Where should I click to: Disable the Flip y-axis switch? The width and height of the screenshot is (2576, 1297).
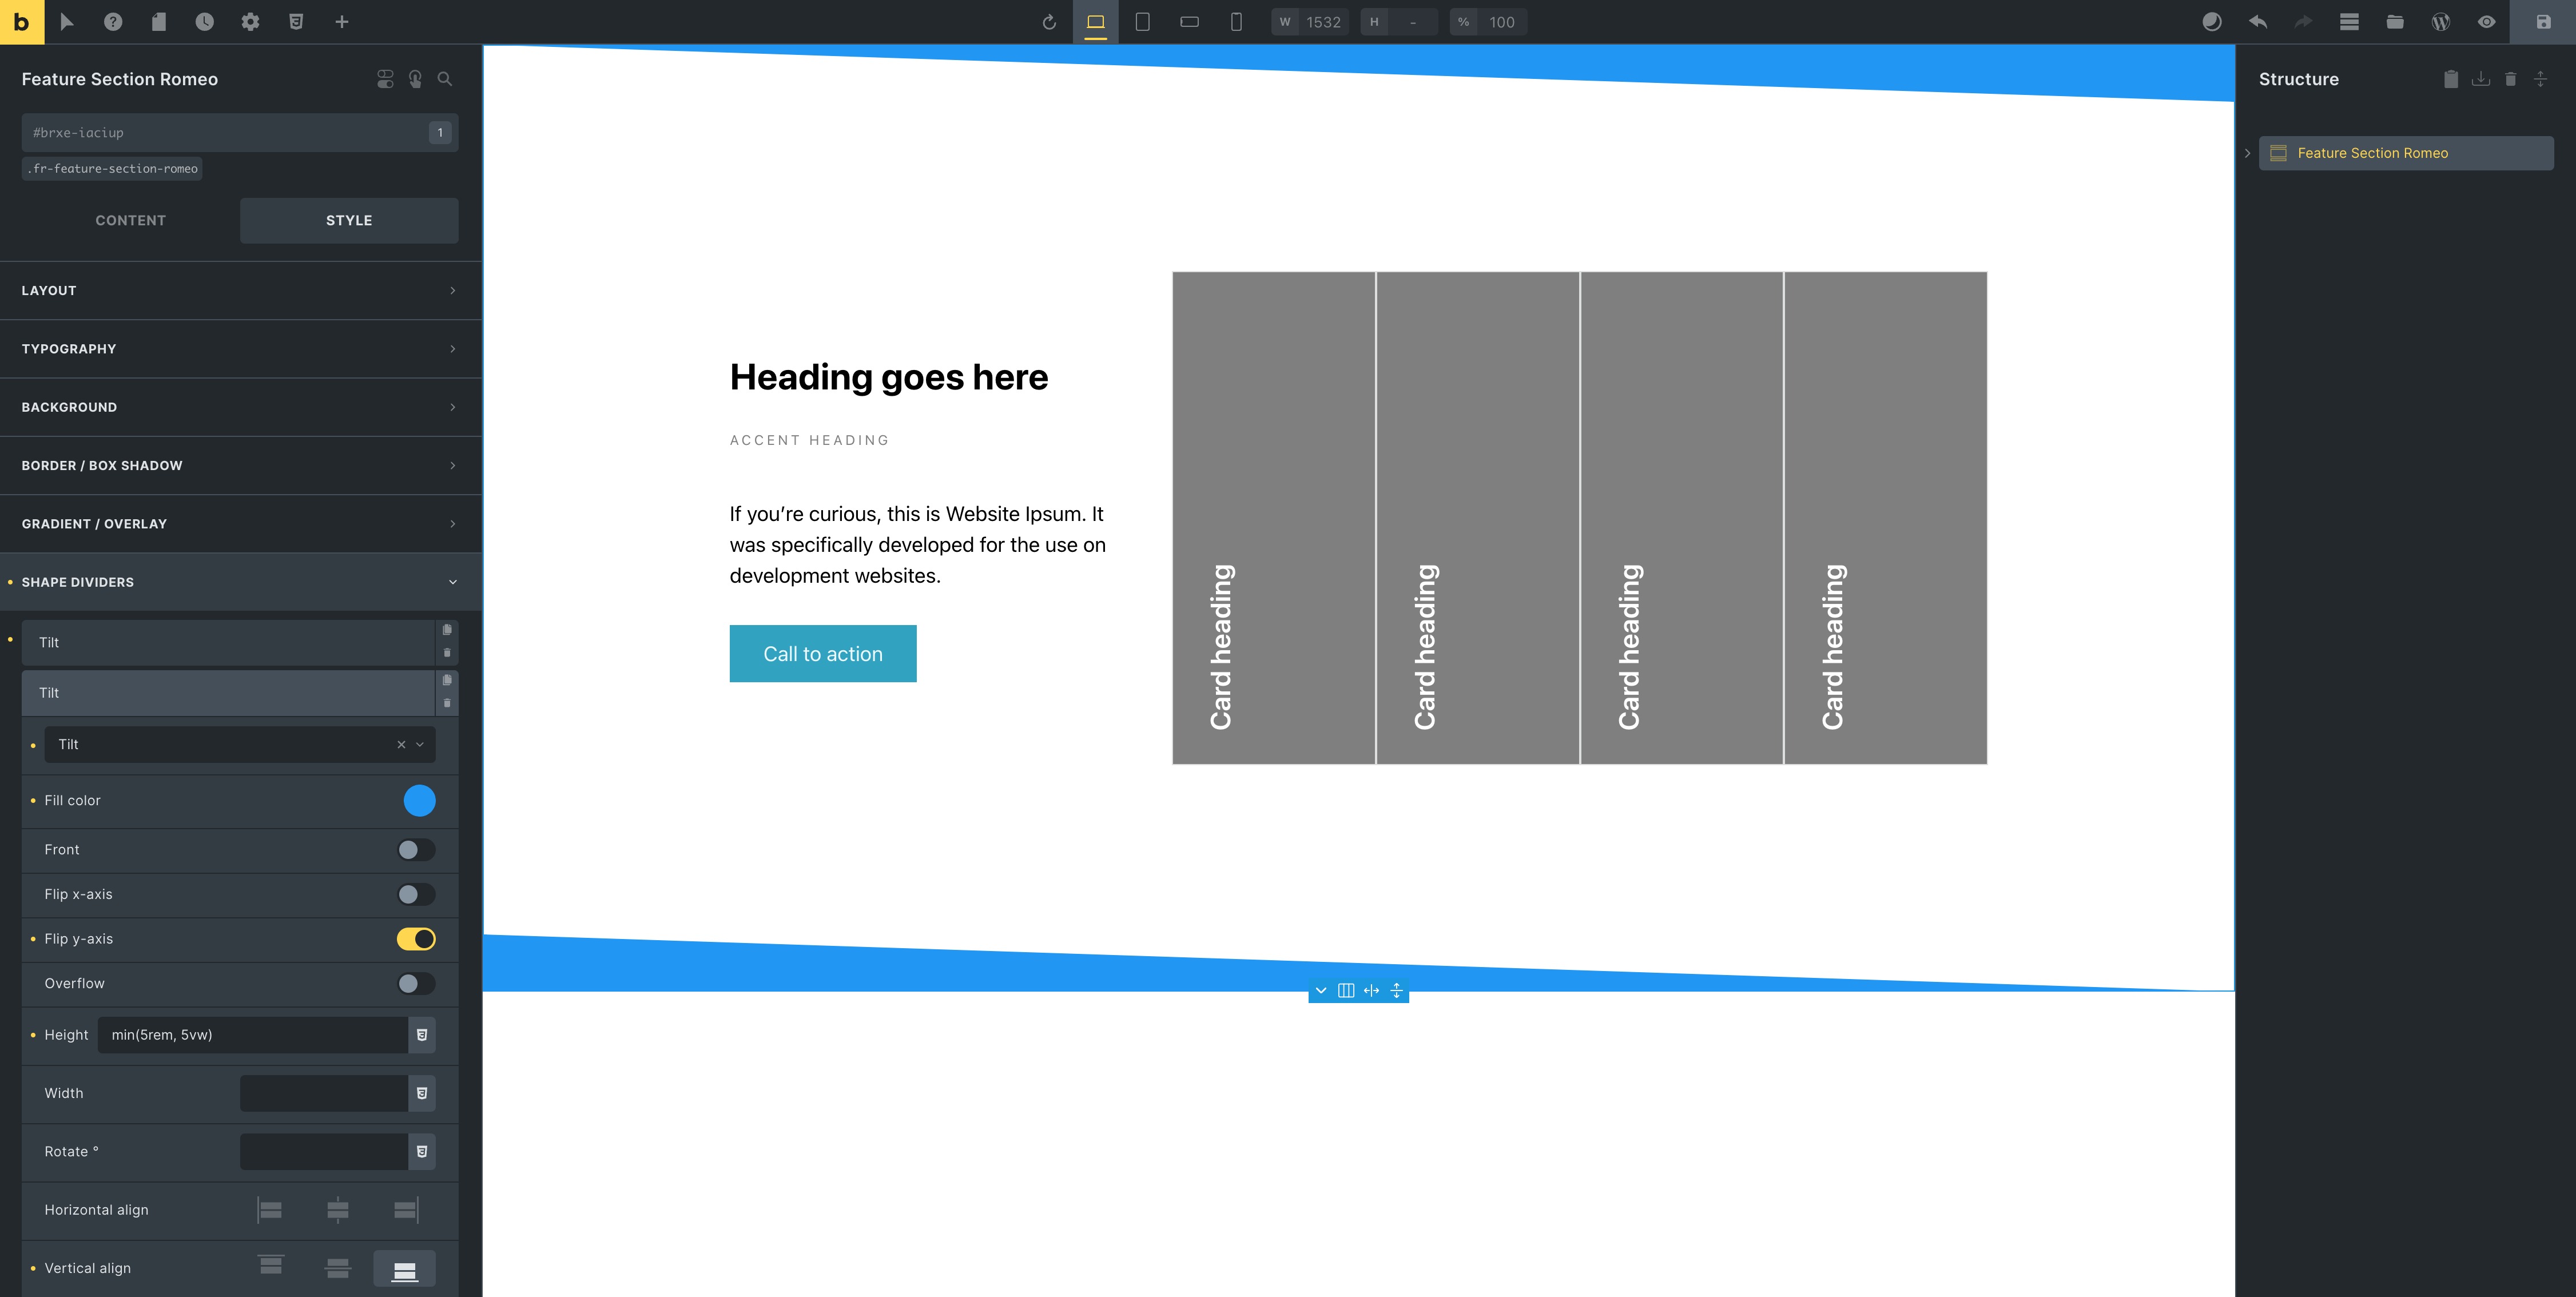coord(416,939)
